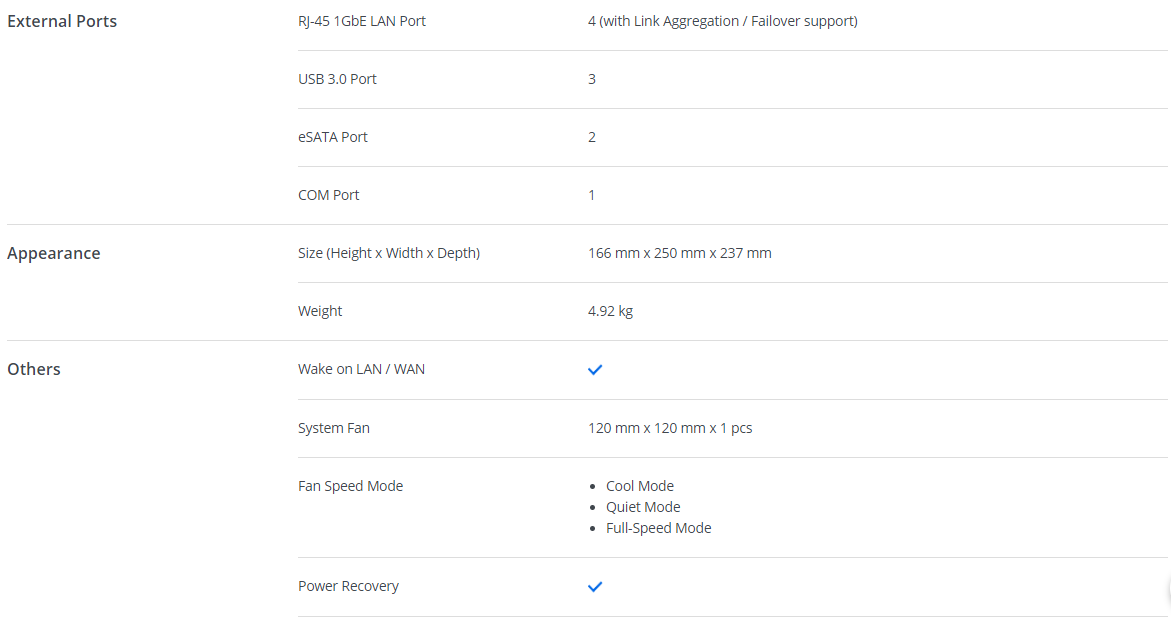Click the Size (Height x Width x Depth) label
Image resolution: width=1171 pixels, height=623 pixels.
(x=389, y=253)
